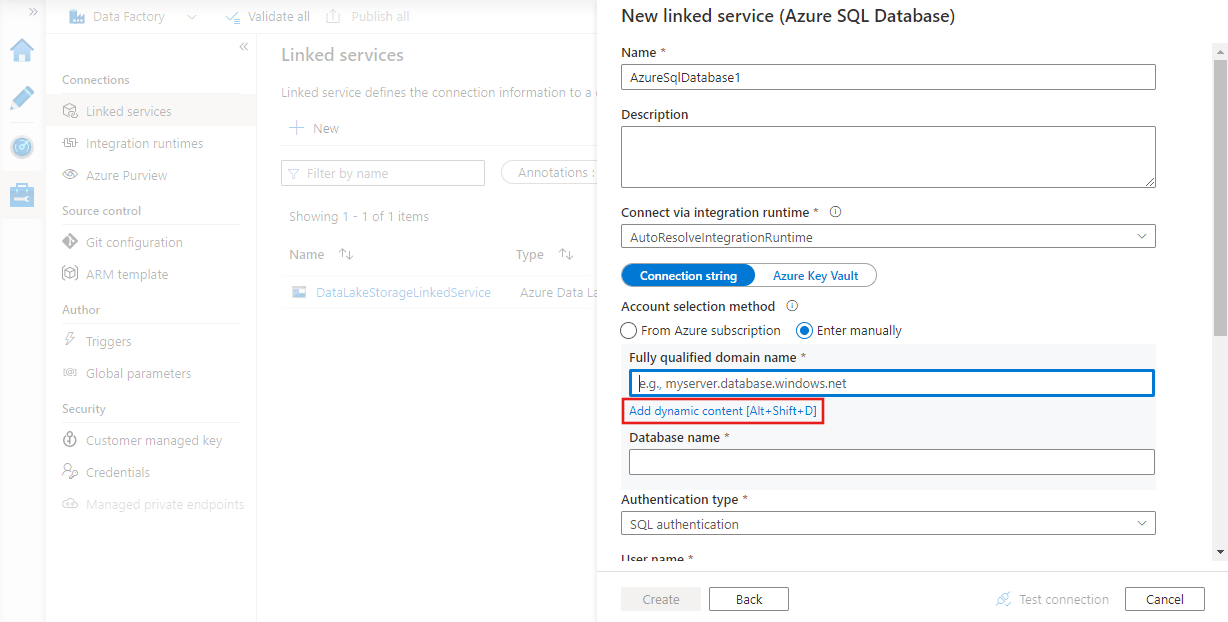Switch to the Azure Key Vault tab
The image size is (1228, 622).
pos(814,274)
